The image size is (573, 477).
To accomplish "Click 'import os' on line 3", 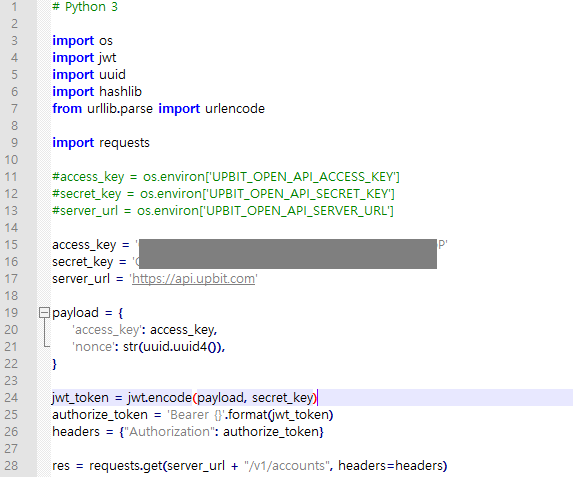I will click(82, 41).
